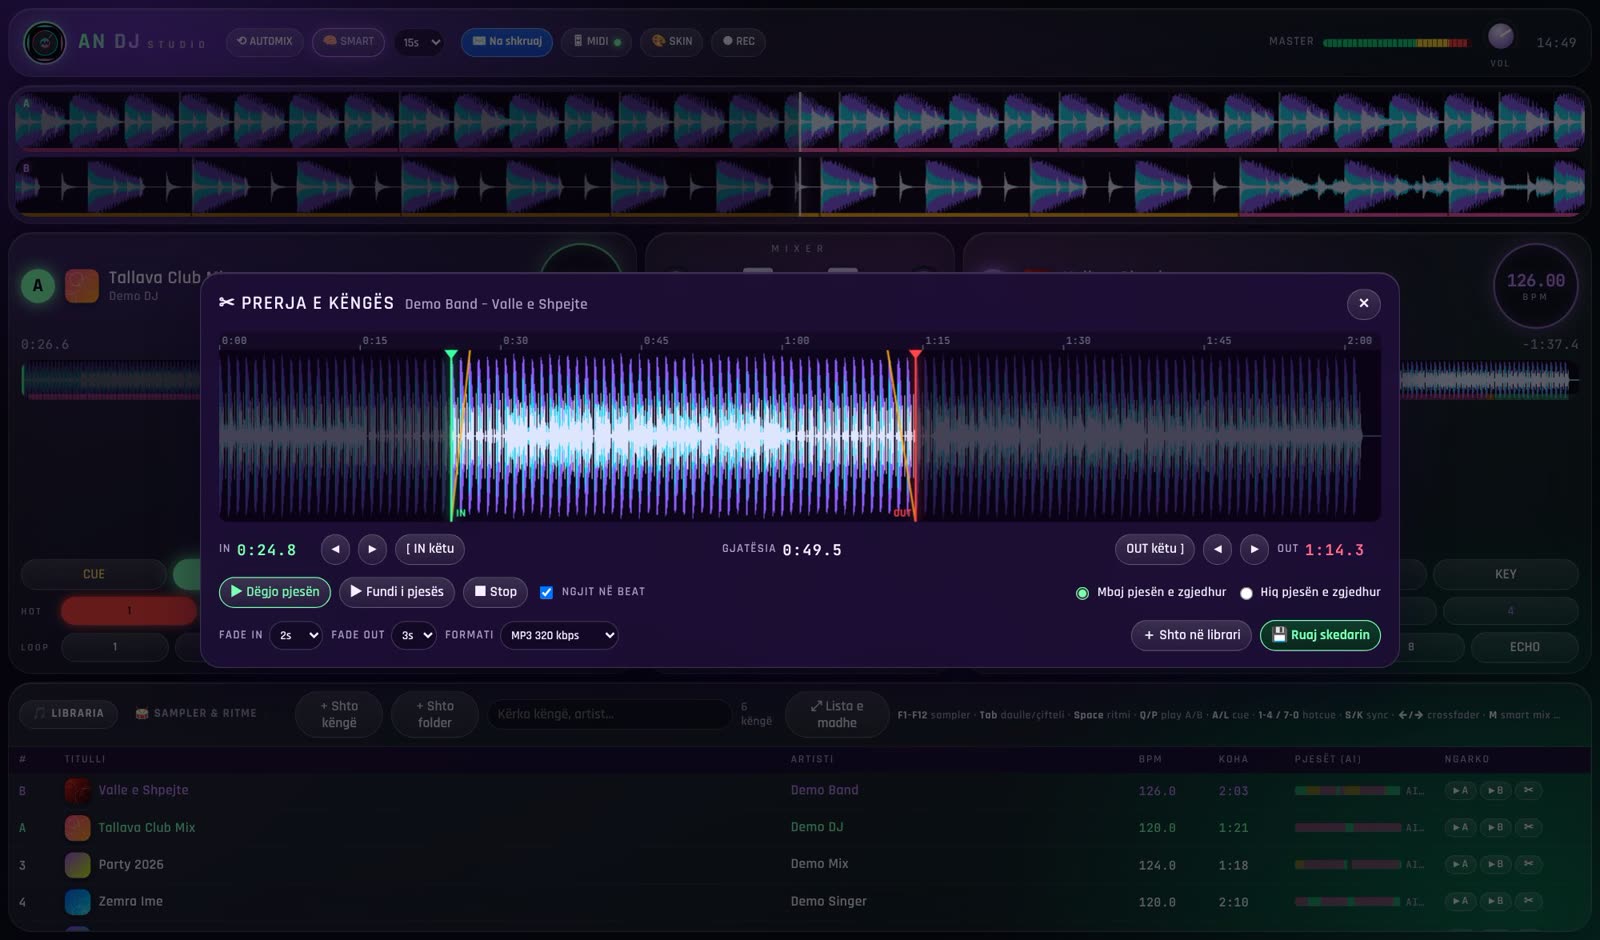Click the Fundi i pjesës button

[397, 592]
